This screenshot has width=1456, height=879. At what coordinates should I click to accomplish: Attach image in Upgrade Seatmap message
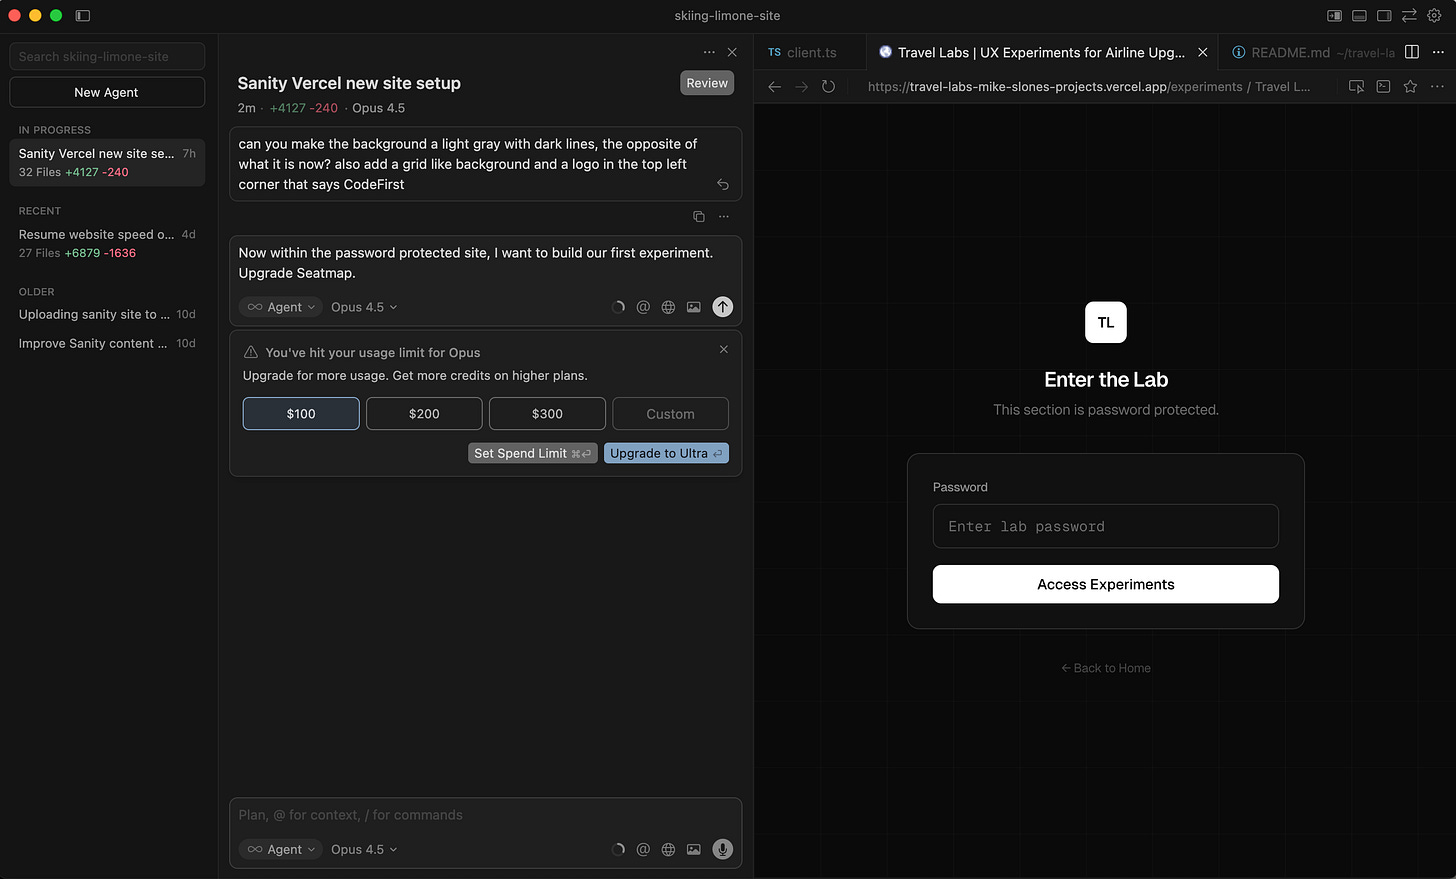click(x=693, y=307)
